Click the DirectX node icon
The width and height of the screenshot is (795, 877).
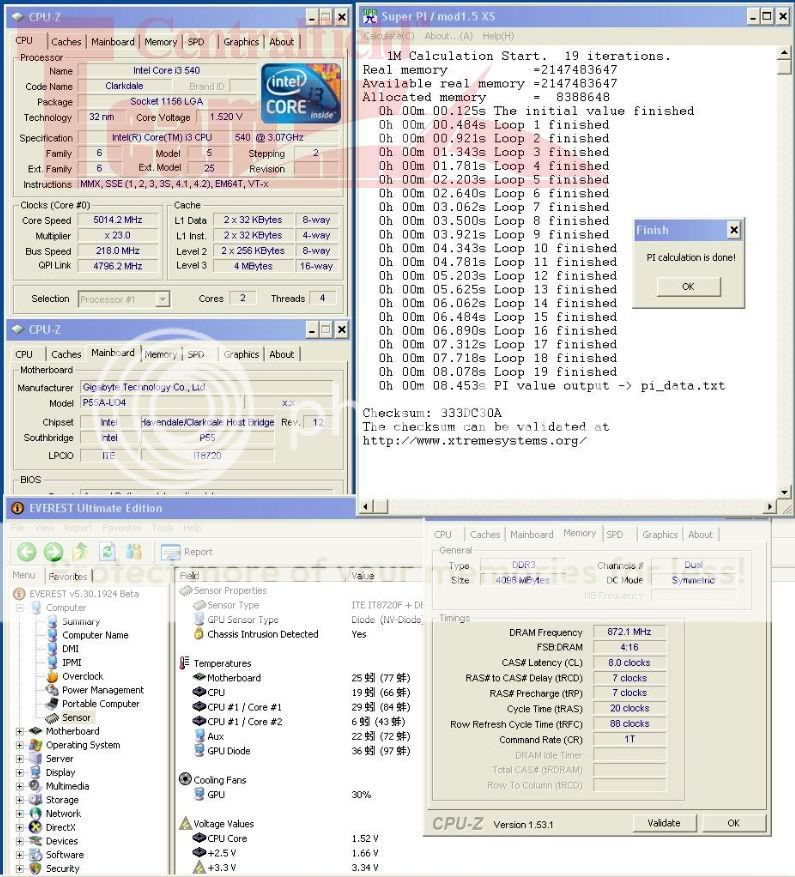coord(36,827)
